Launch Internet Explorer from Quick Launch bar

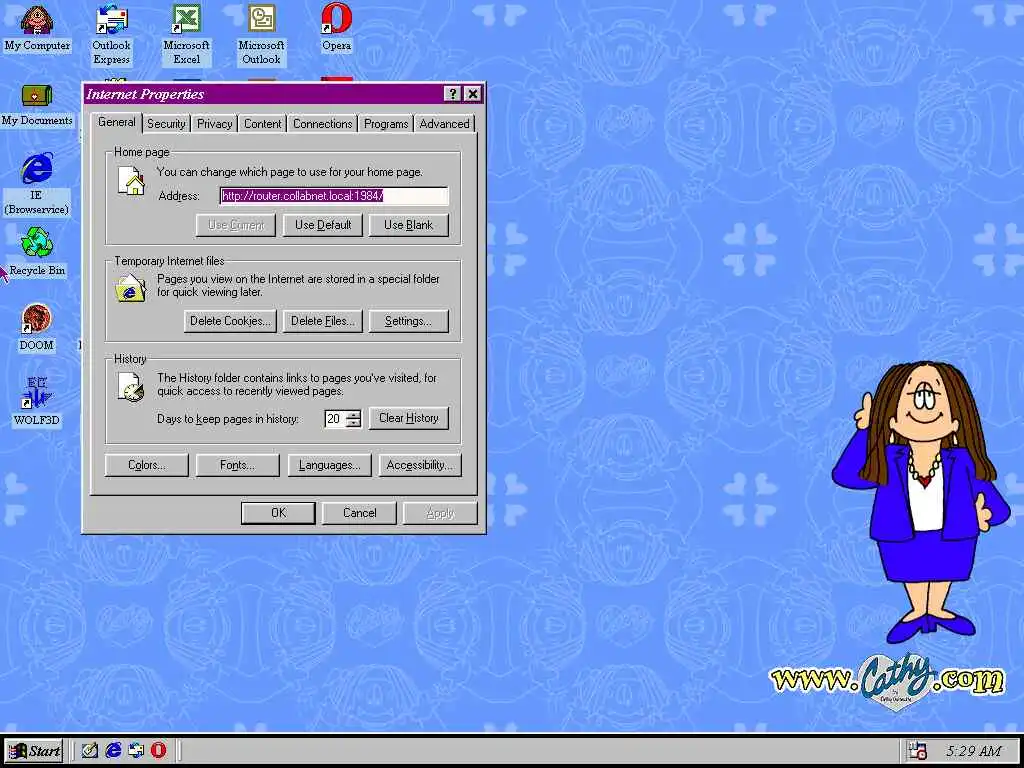[x=113, y=750]
